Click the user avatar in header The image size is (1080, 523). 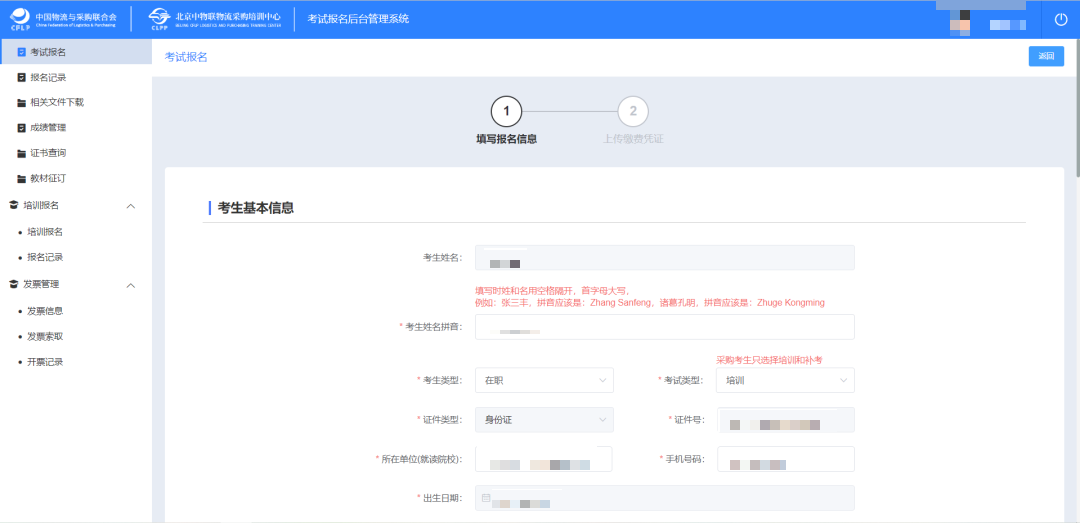(960, 22)
